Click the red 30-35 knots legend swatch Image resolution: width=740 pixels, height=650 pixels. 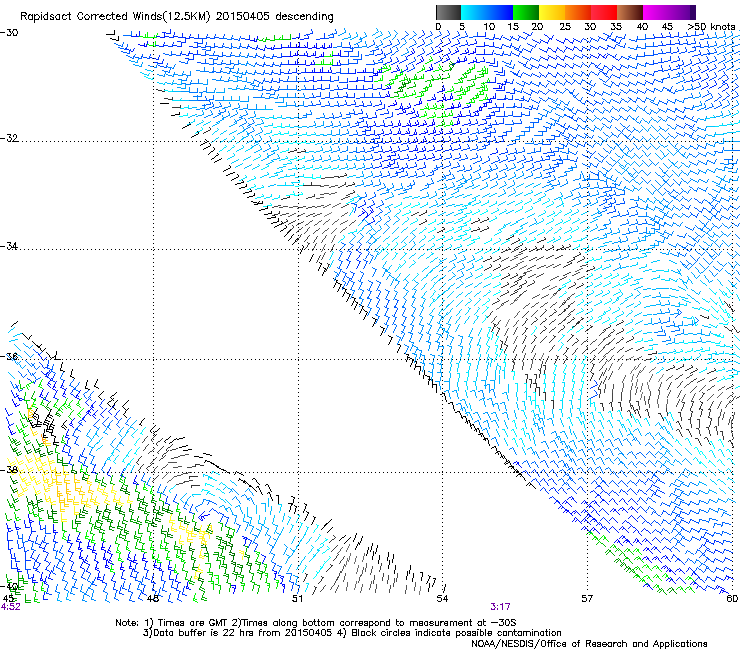(x=604, y=12)
